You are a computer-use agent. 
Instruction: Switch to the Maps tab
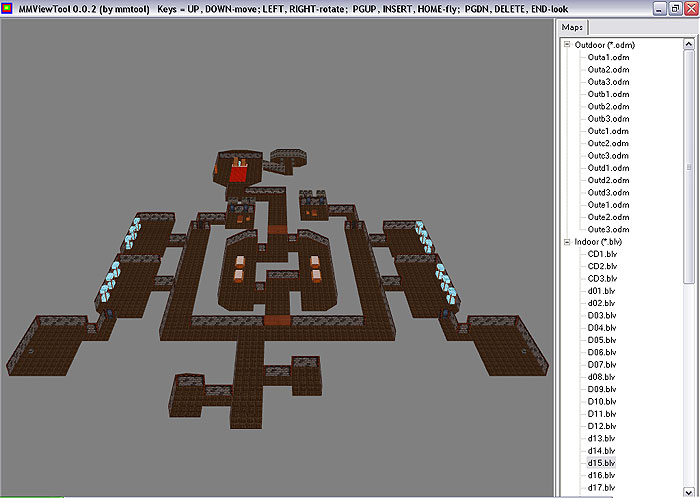click(x=572, y=27)
